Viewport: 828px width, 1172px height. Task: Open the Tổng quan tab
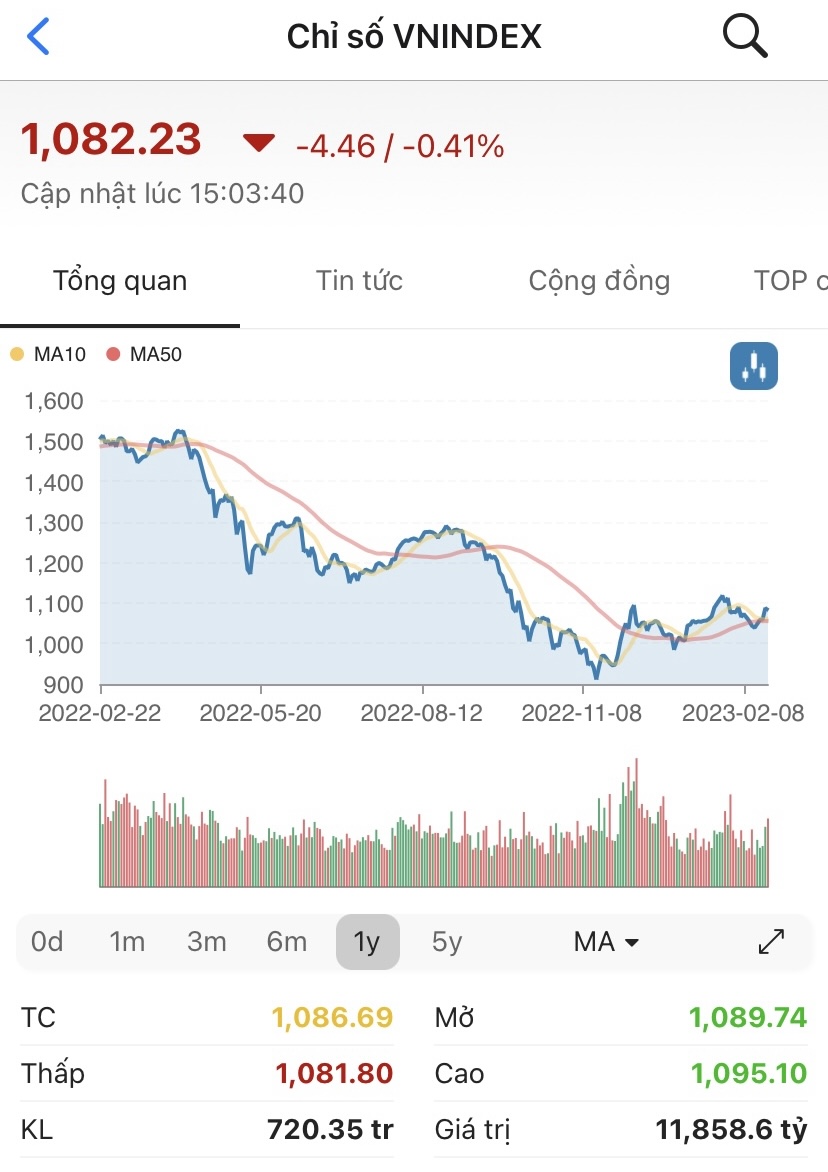[120, 281]
